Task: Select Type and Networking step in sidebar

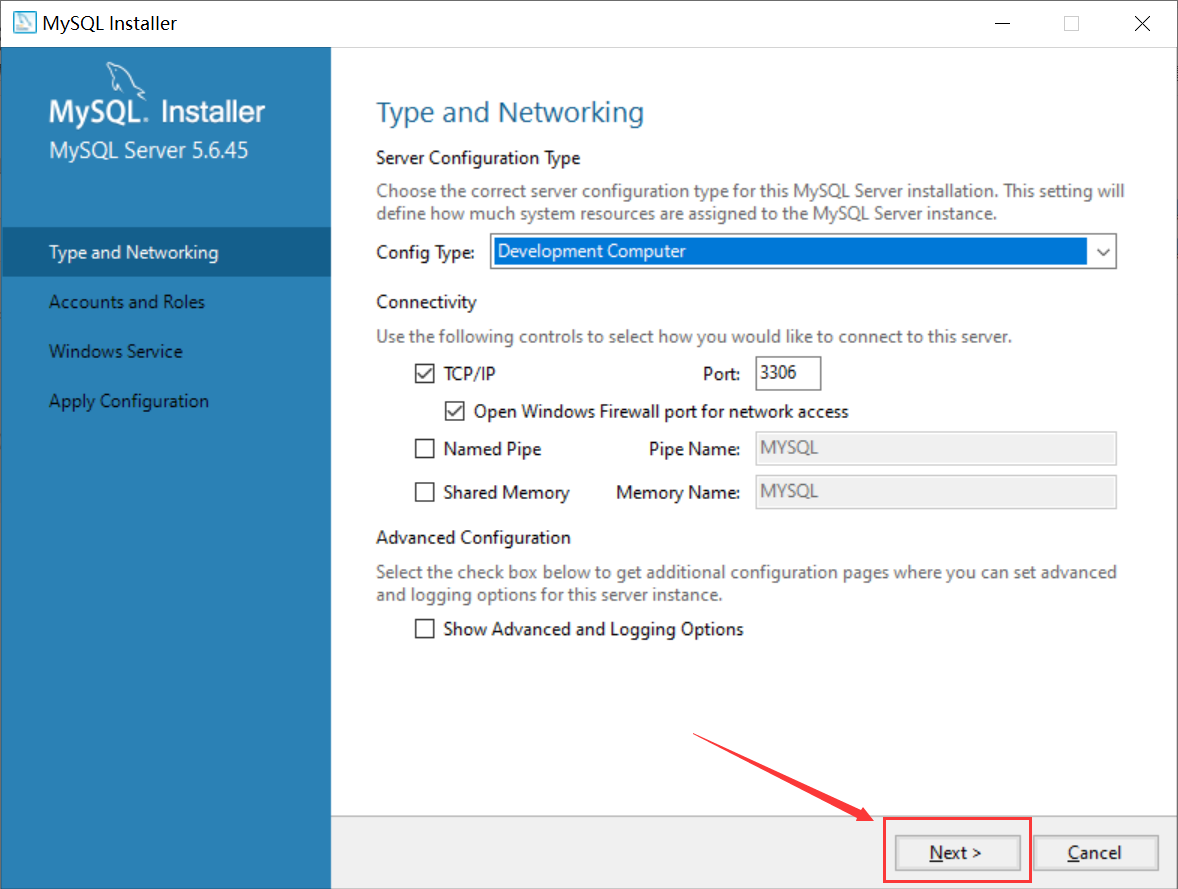Action: (165, 252)
